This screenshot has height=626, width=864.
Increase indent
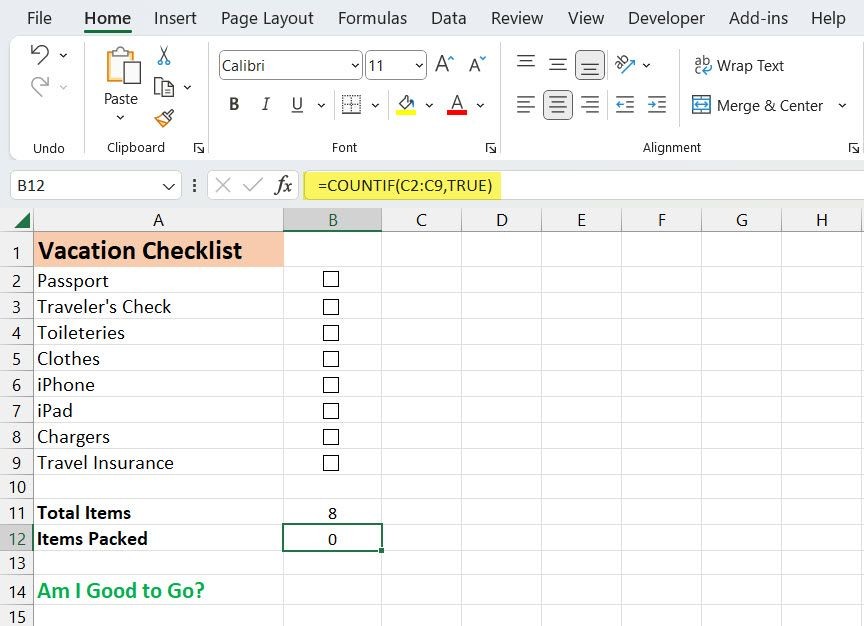(657, 105)
